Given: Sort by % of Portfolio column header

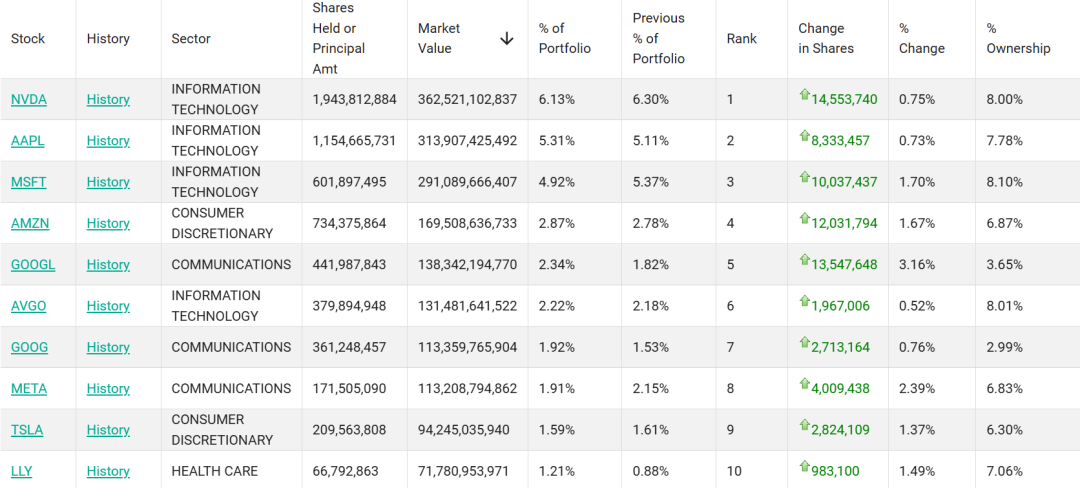Looking at the screenshot, I should coord(565,39).
